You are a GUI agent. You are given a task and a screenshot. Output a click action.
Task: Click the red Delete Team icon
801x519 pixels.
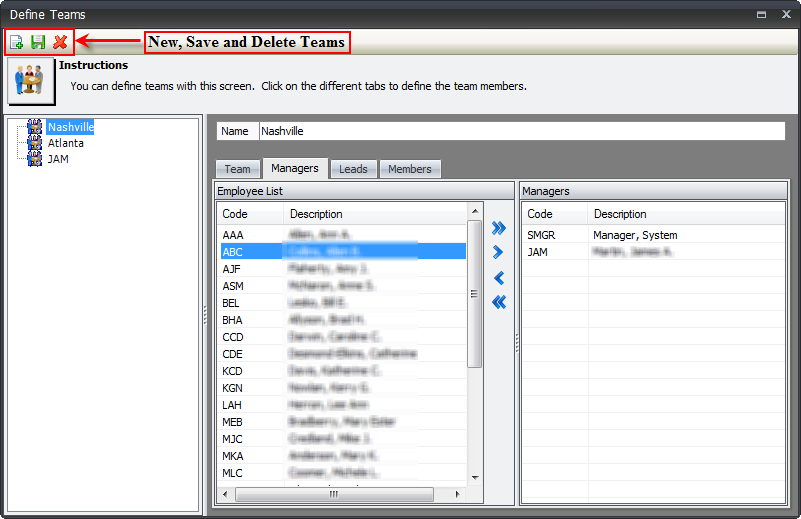pyautogui.click(x=60, y=42)
